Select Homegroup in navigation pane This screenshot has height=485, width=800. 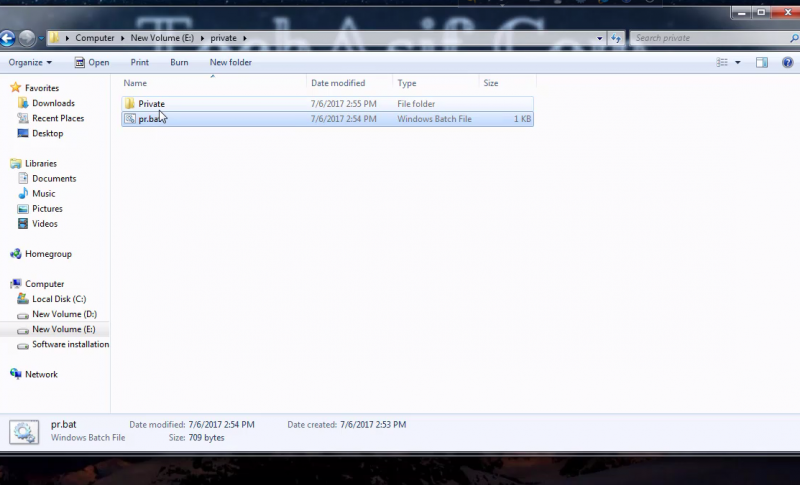click(x=48, y=253)
